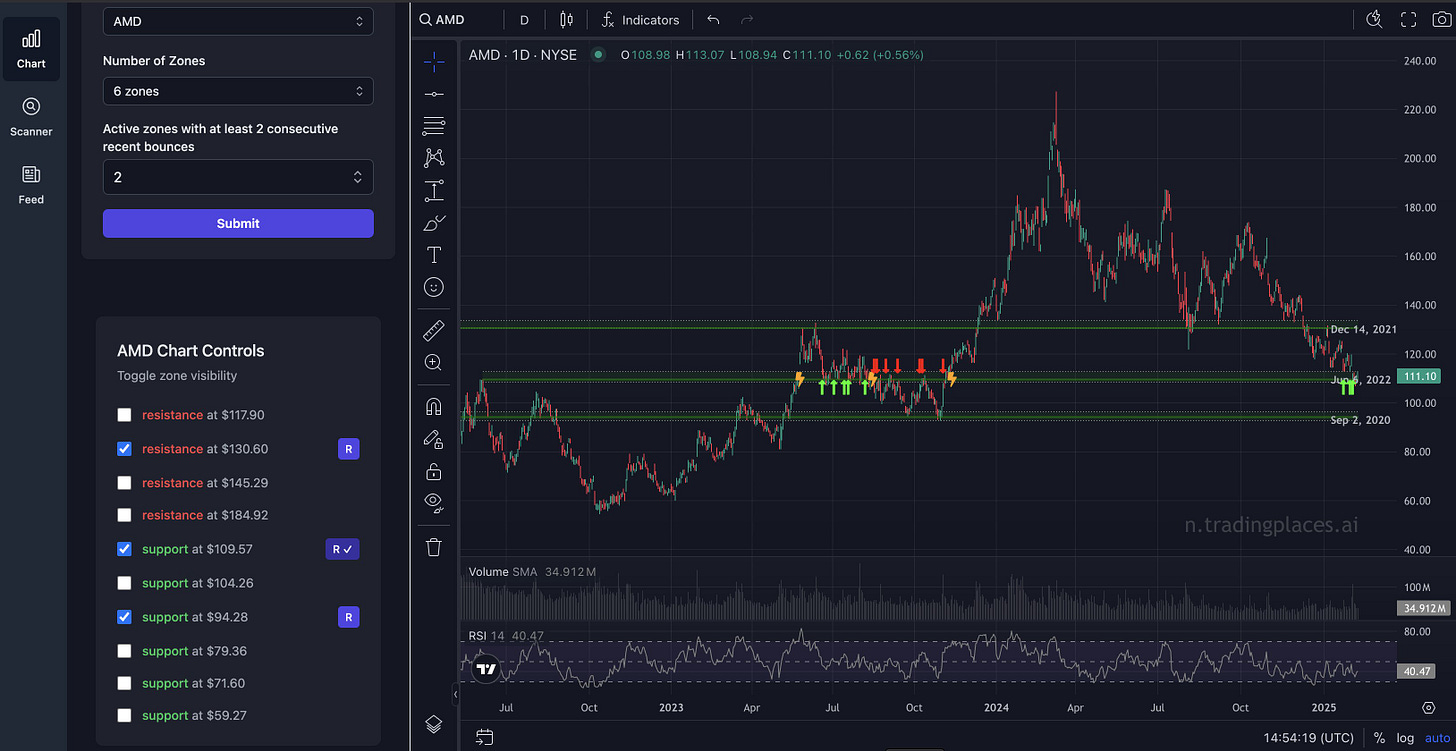Redo the chart action

coord(747,20)
